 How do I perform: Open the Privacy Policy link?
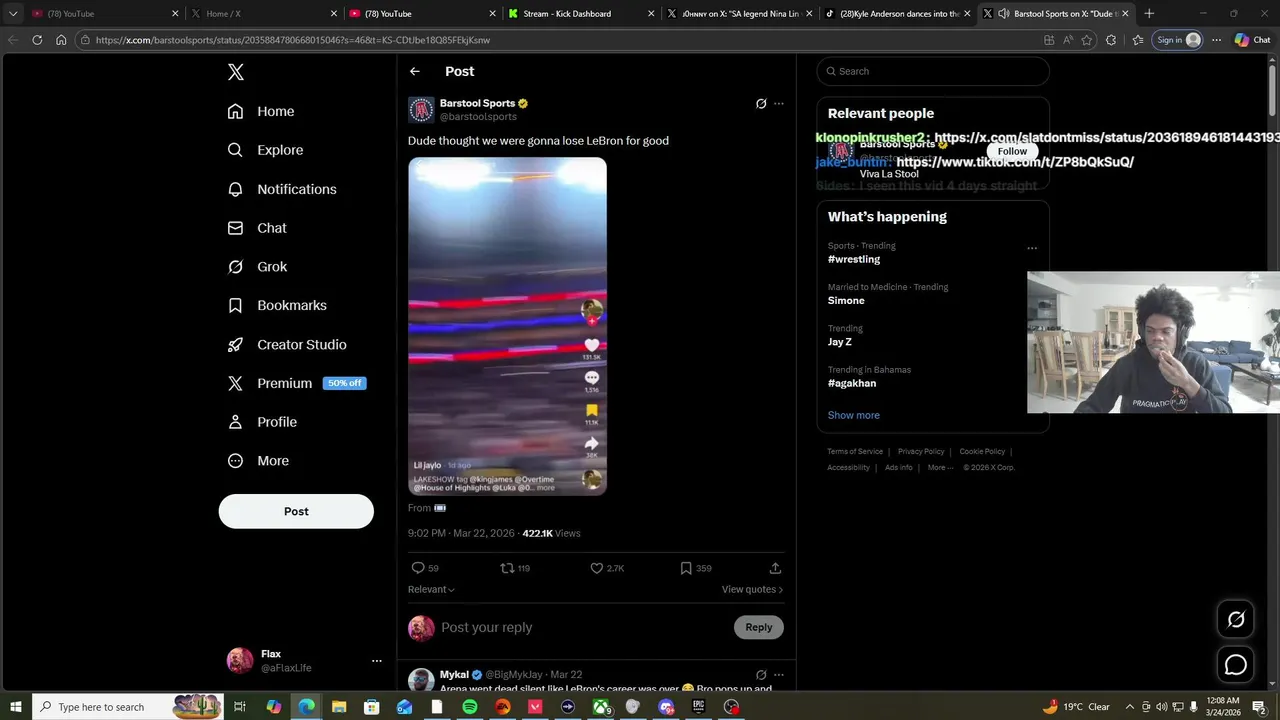(921, 451)
